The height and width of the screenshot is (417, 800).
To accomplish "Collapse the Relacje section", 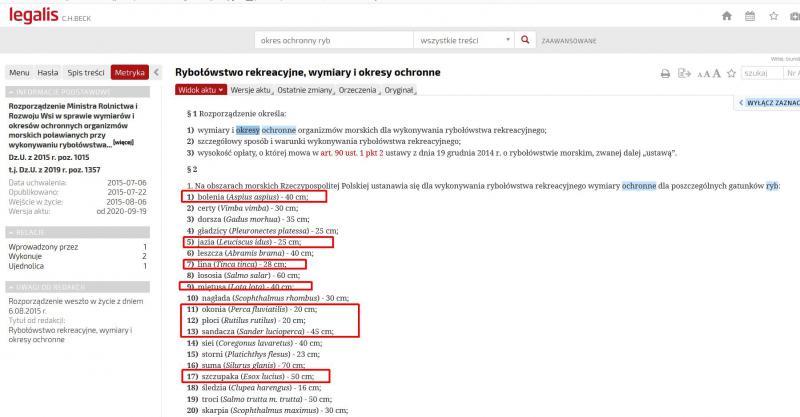I will pyautogui.click(x=77, y=229).
